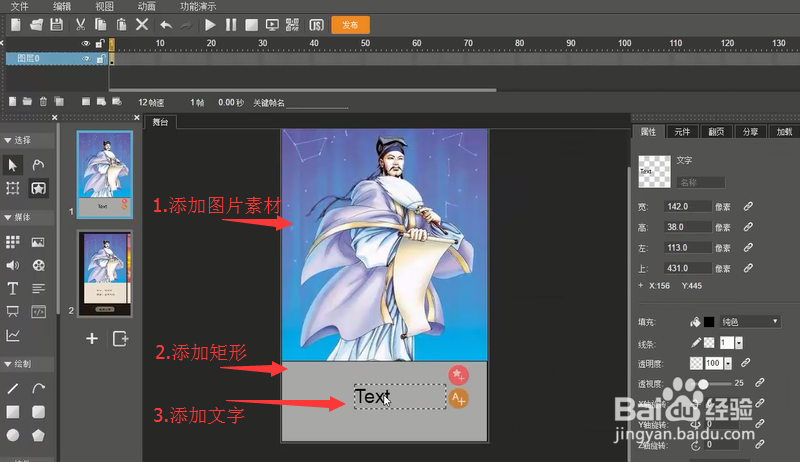Delete selection with the X toolbar icon
This screenshot has height=462, width=800.
[x=142, y=24]
